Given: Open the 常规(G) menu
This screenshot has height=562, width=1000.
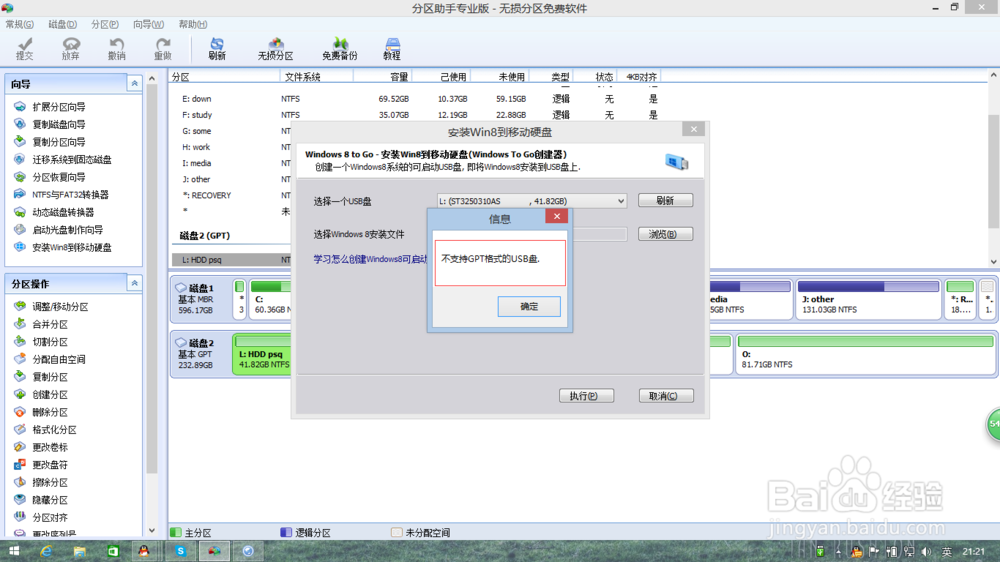Looking at the screenshot, I should click(20, 24).
